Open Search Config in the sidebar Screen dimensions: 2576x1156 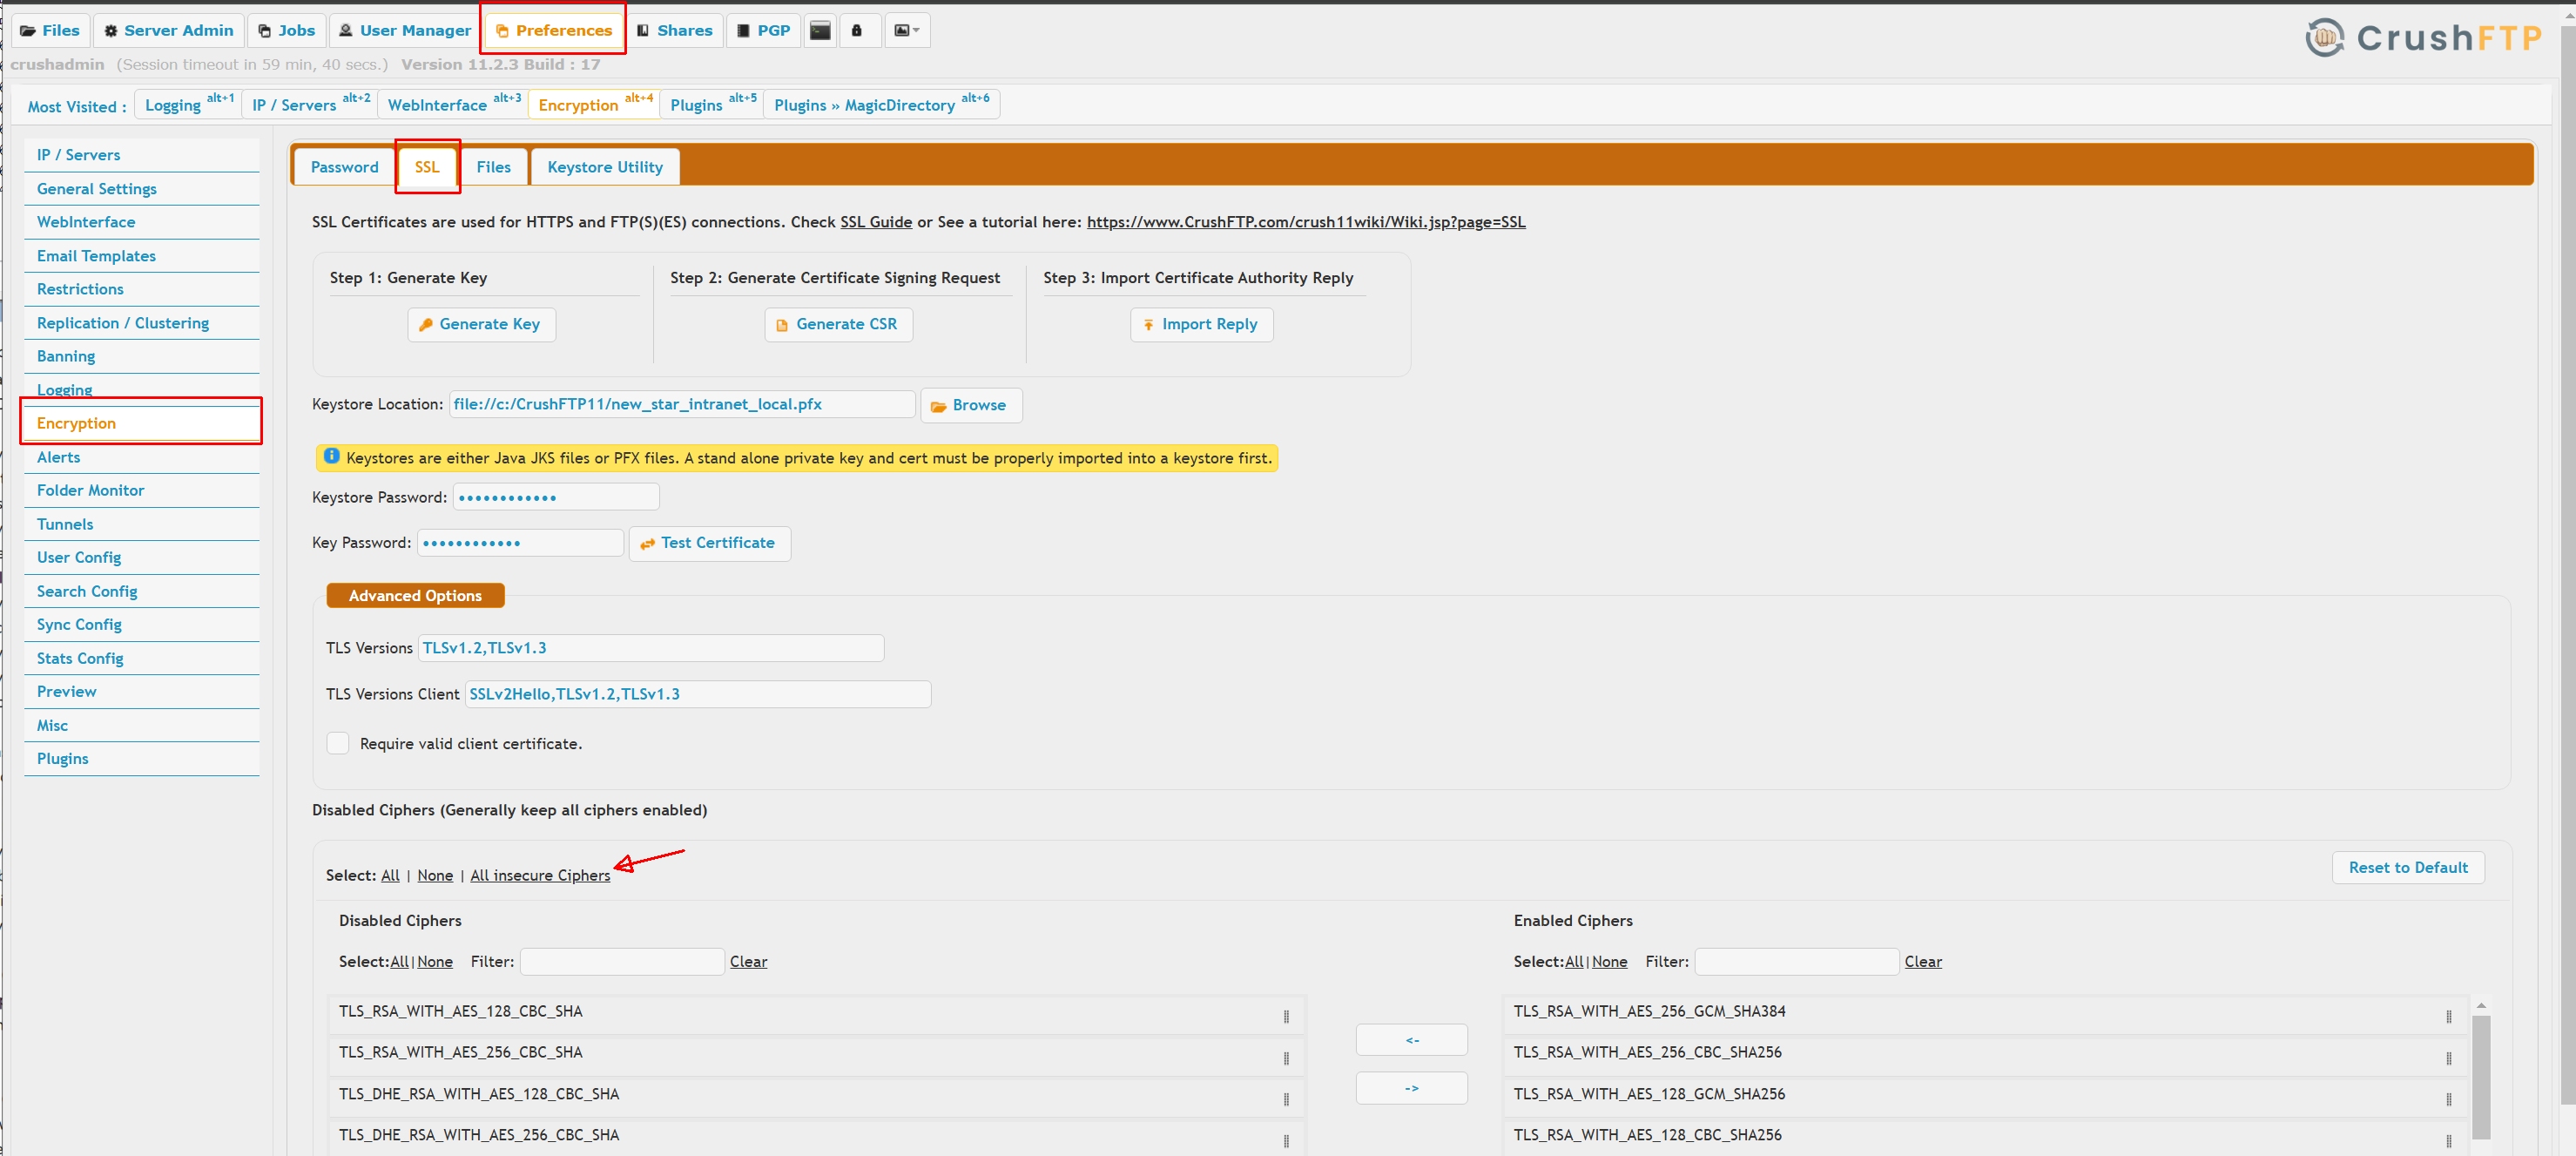pos(141,591)
